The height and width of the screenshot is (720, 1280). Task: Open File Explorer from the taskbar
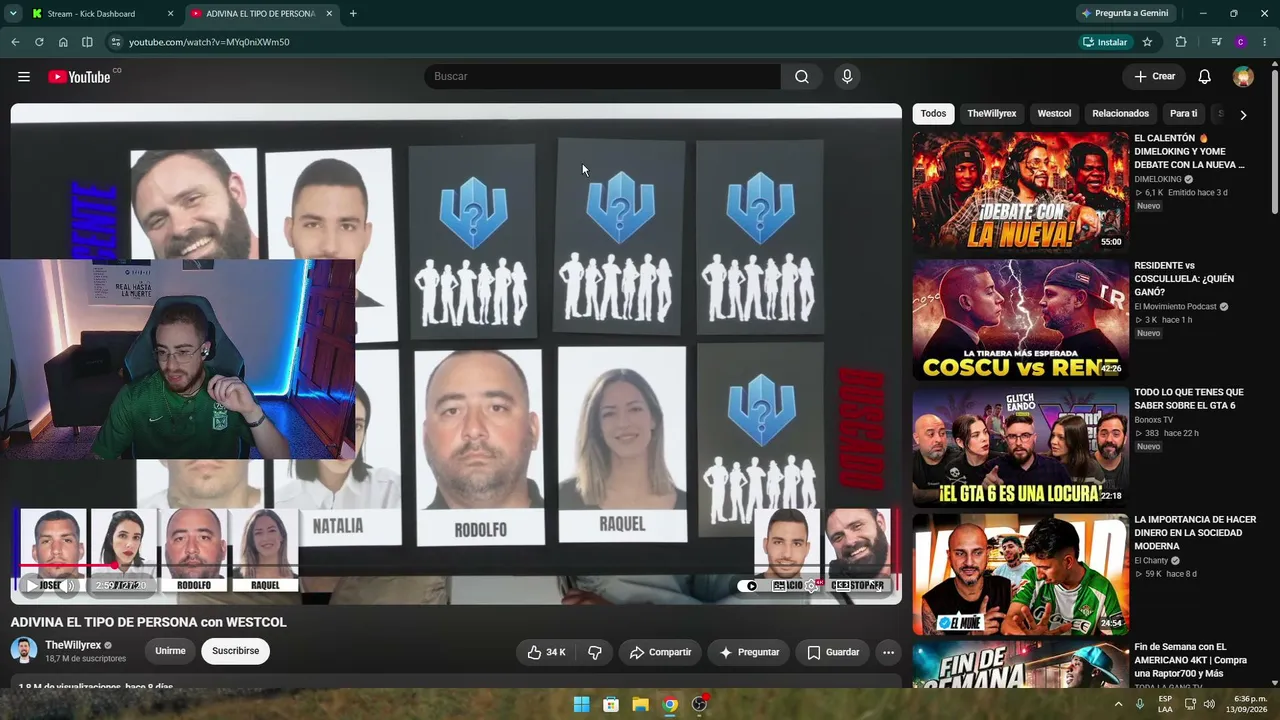pos(640,704)
